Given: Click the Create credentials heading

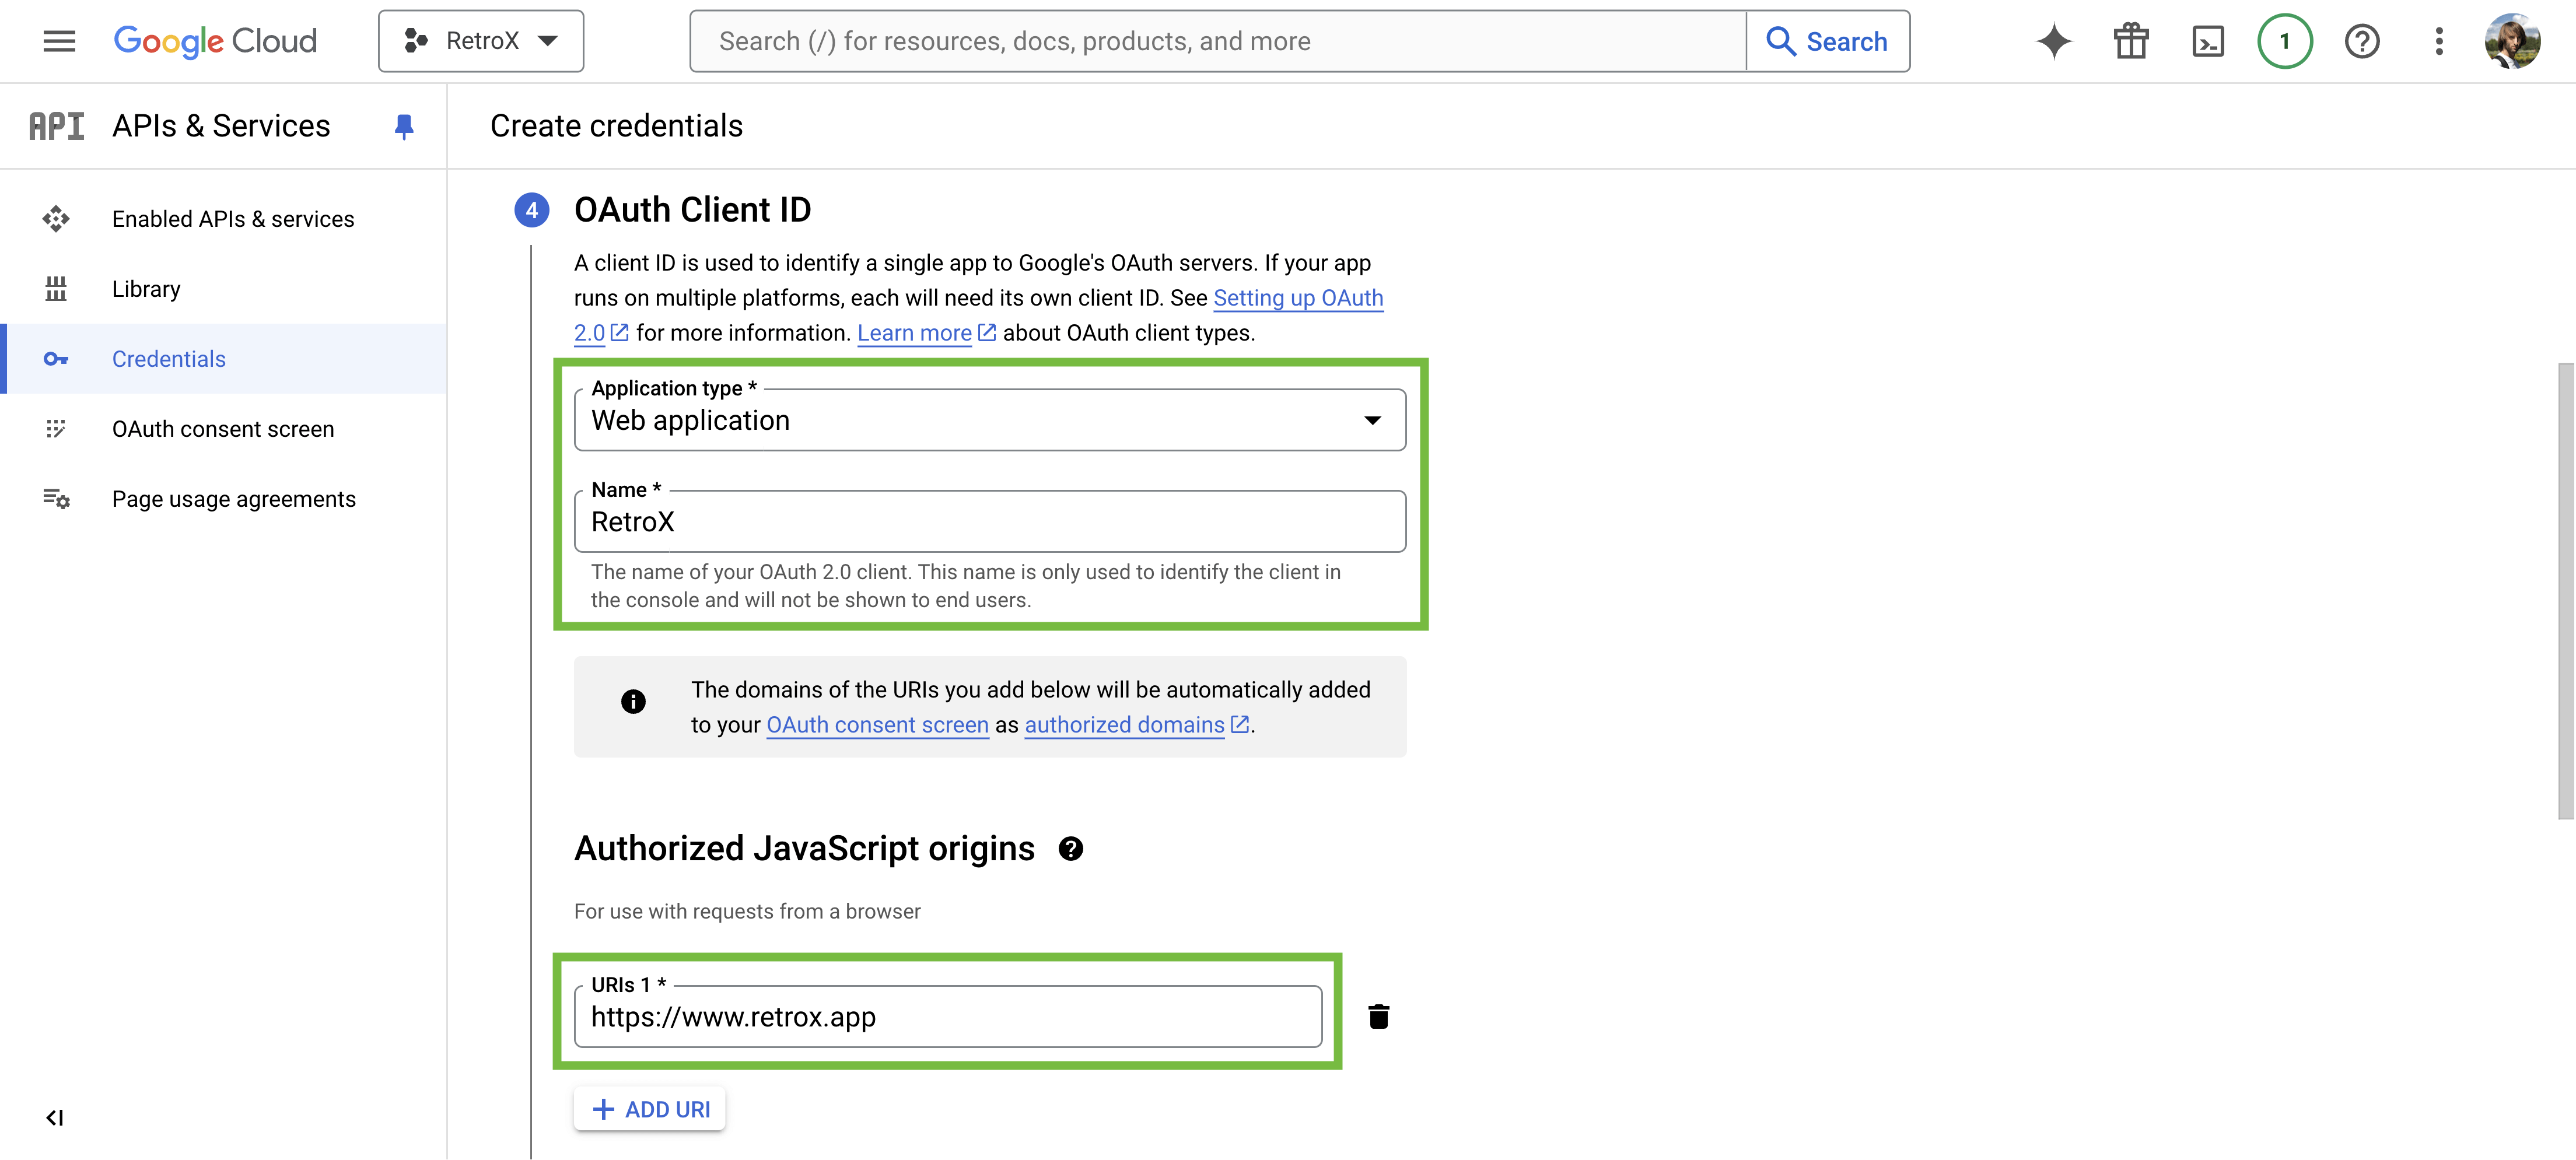Looking at the screenshot, I should click(616, 126).
